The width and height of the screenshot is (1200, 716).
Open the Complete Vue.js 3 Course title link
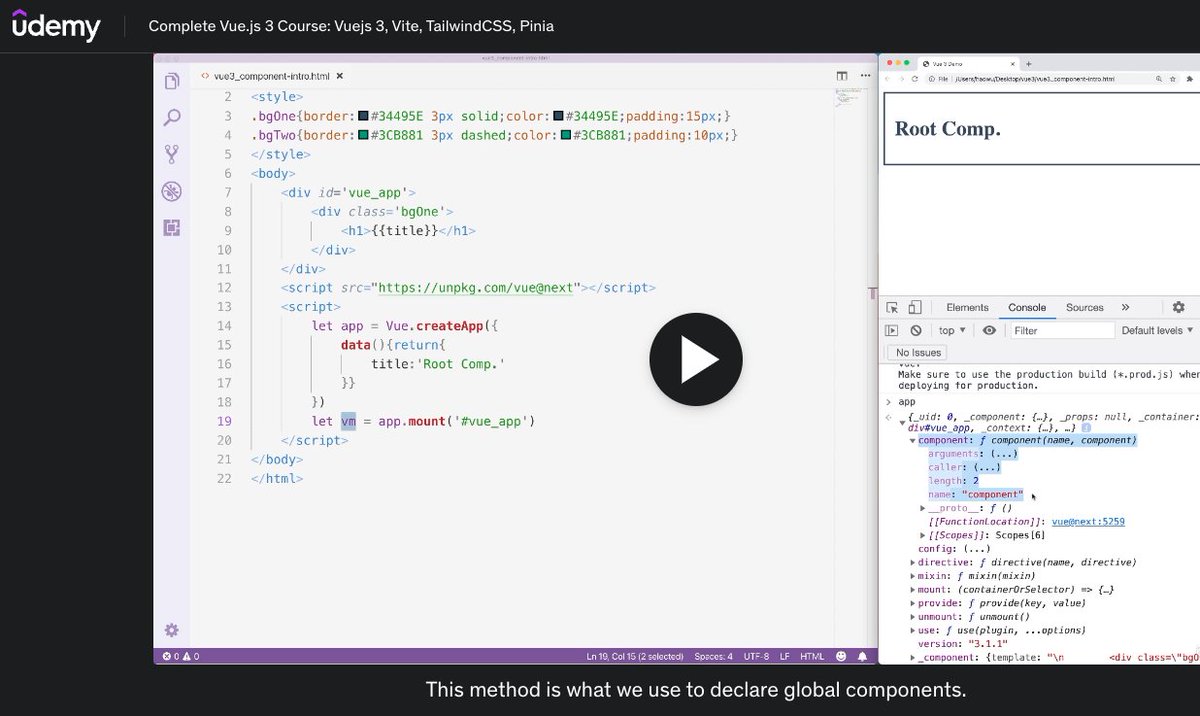(351, 25)
